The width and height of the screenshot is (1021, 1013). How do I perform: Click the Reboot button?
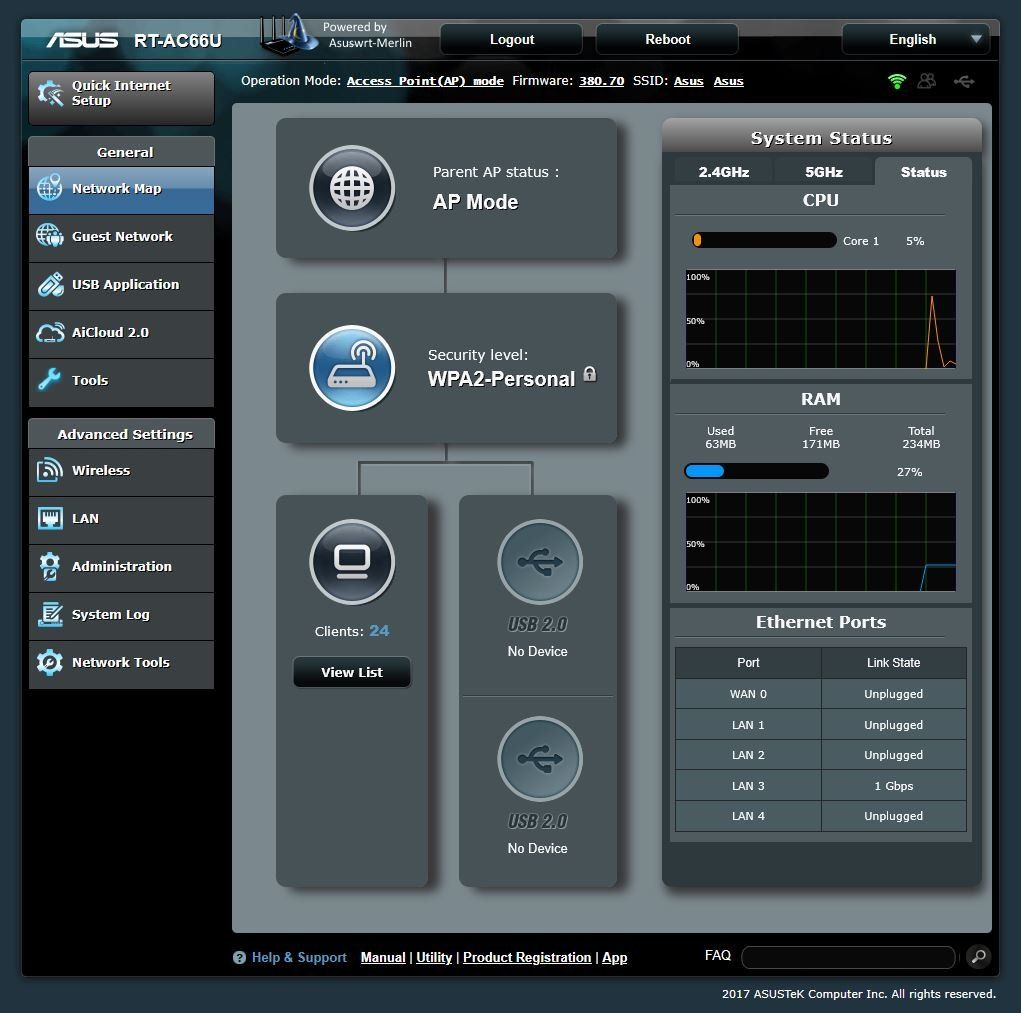667,40
